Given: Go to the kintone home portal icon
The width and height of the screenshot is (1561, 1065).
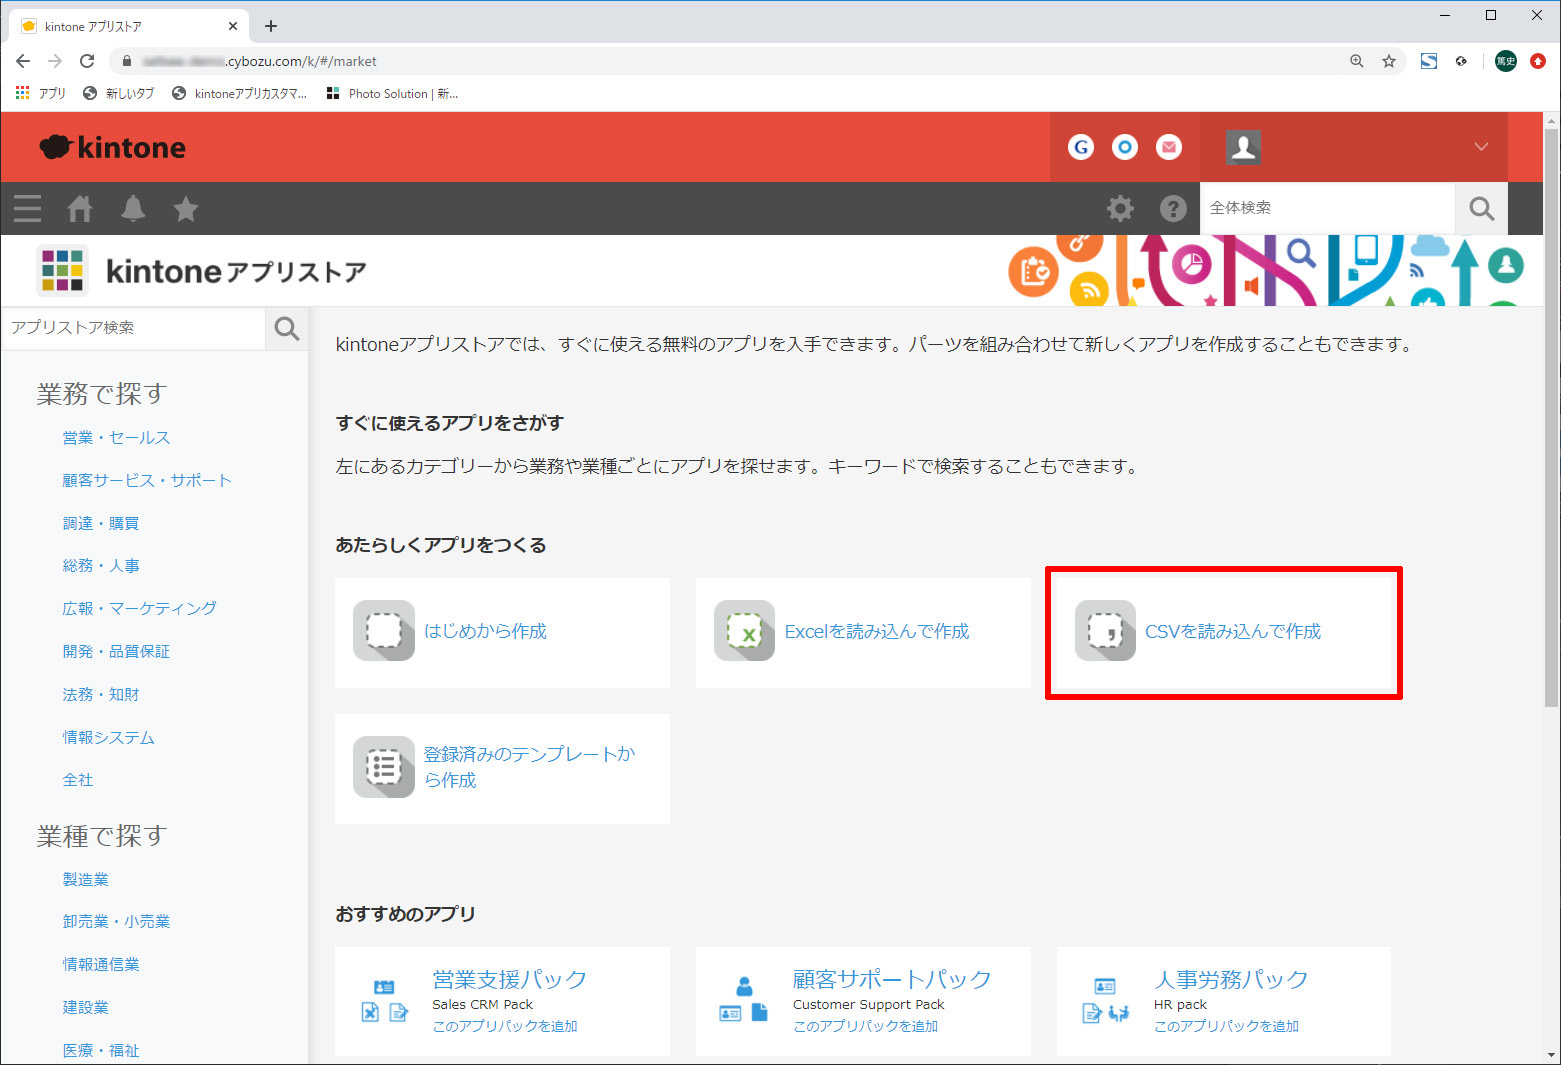Looking at the screenshot, I should (x=80, y=208).
